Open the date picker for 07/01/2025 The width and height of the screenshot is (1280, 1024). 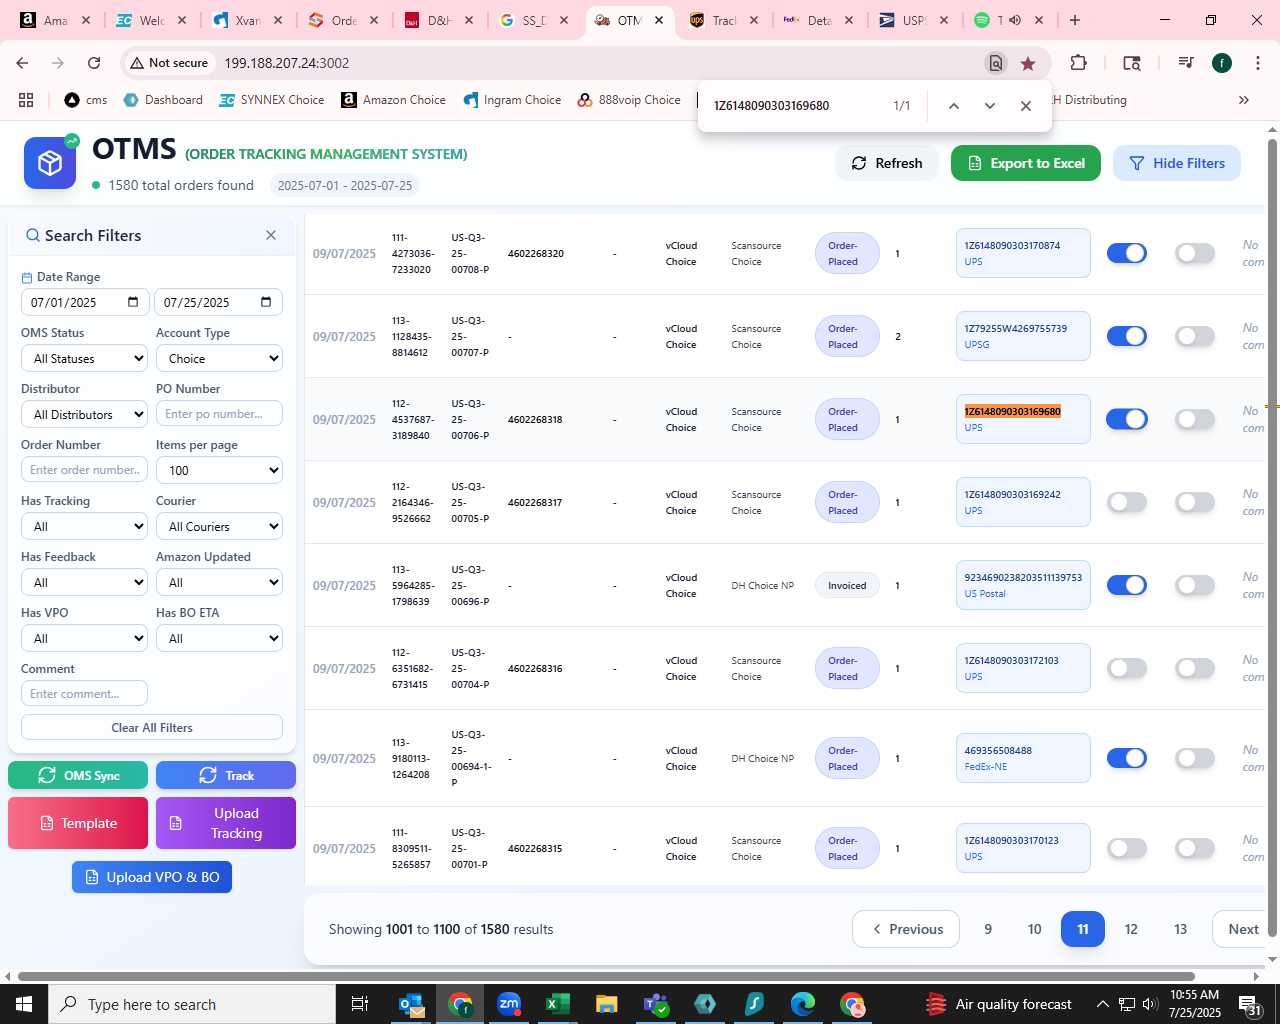pyautogui.click(x=134, y=302)
